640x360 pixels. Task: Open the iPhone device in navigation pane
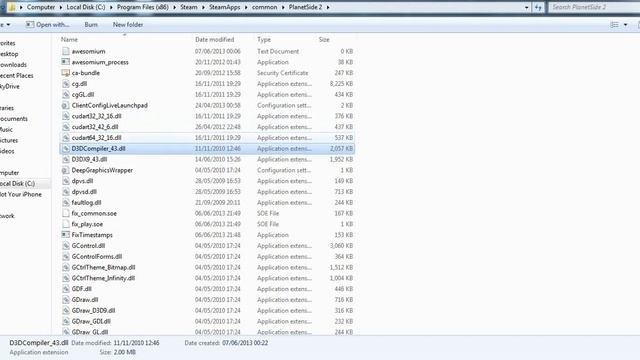click(x=21, y=195)
